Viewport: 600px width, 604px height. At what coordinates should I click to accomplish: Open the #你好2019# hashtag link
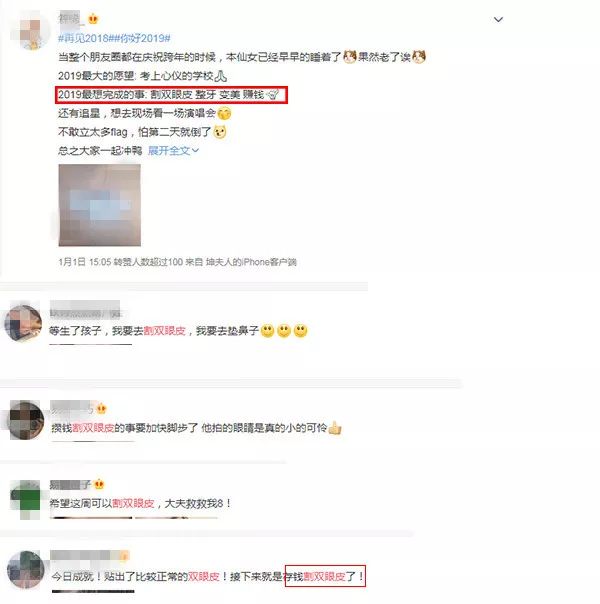pos(142,38)
